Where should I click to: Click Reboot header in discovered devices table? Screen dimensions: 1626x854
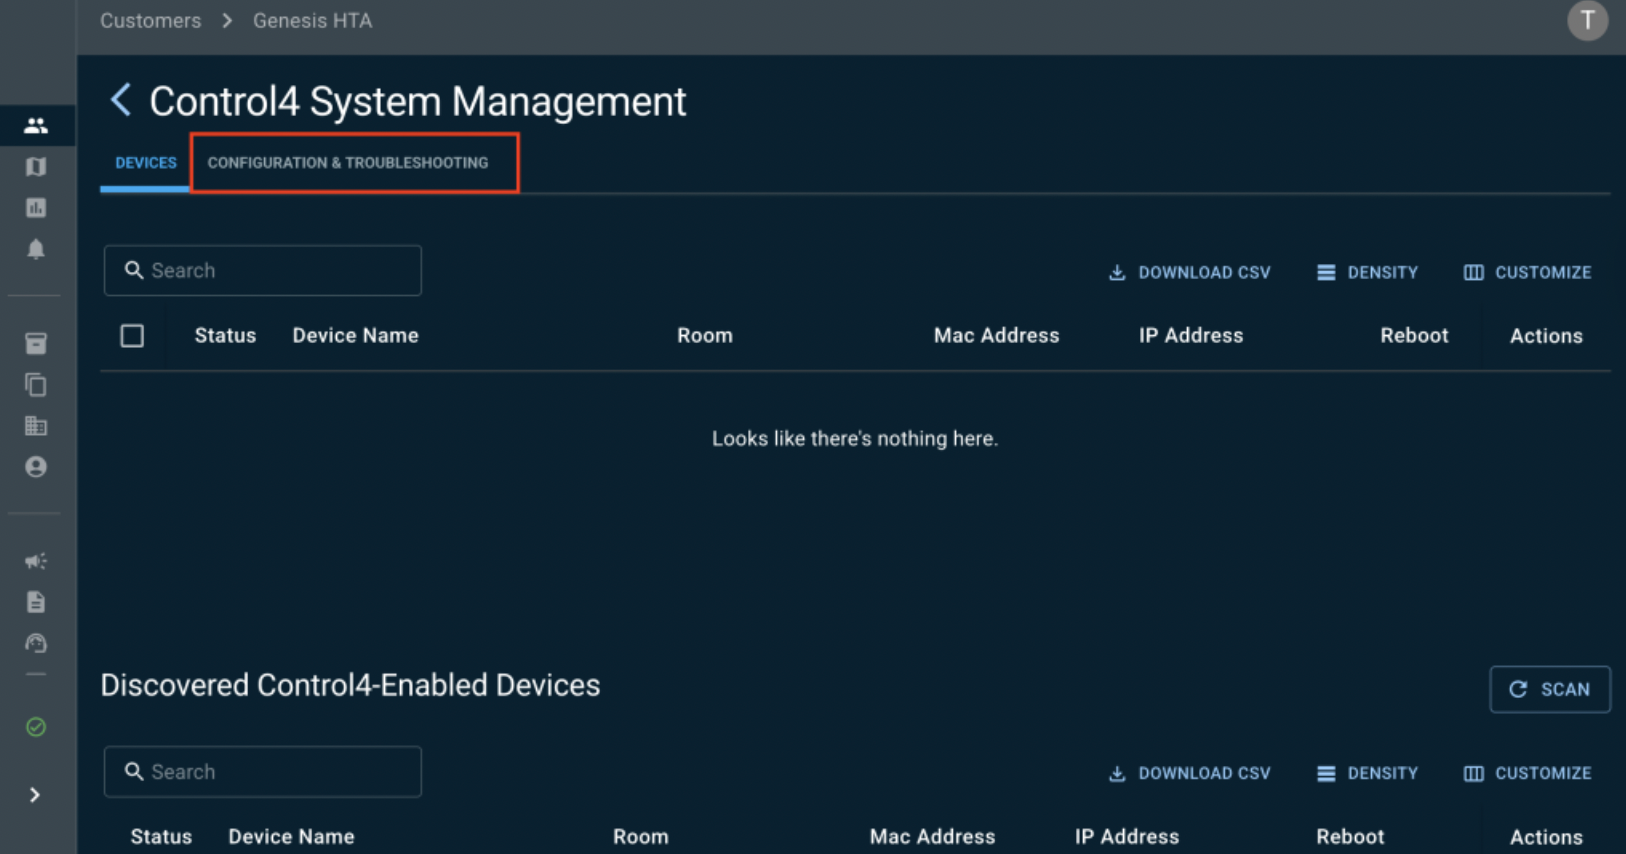(x=1350, y=837)
